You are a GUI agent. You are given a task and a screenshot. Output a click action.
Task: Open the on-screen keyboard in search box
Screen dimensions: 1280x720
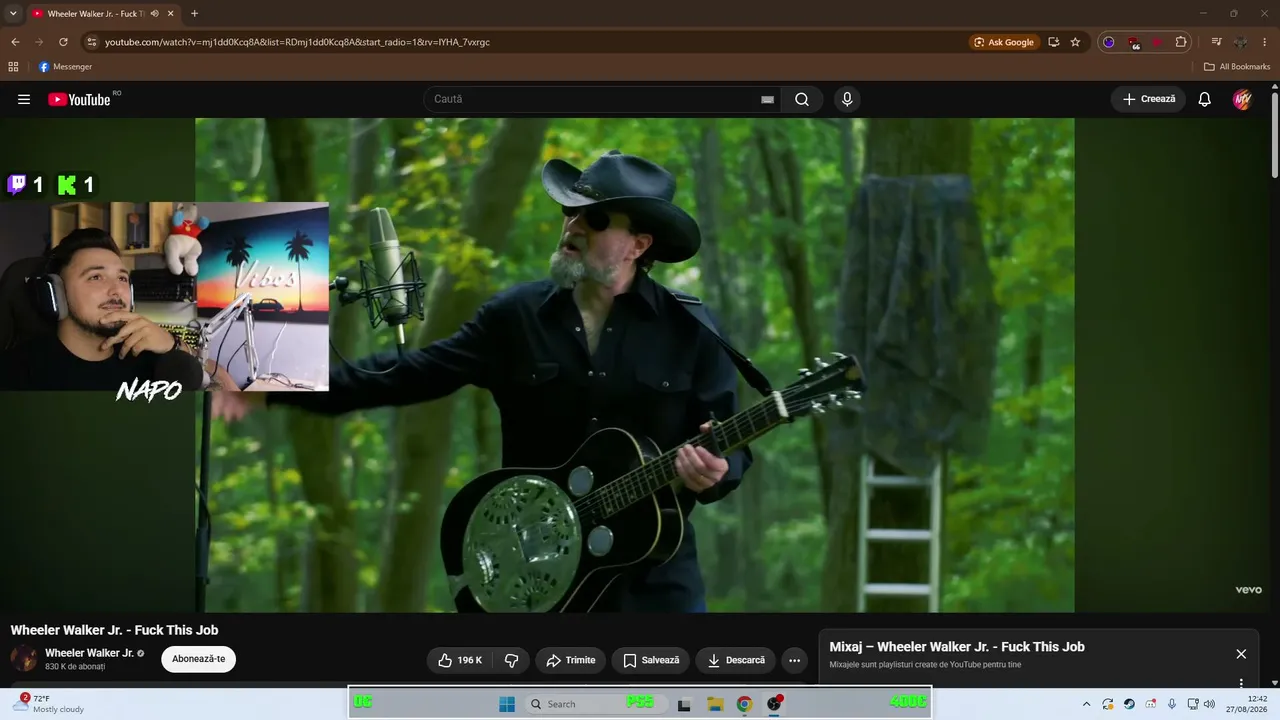tap(767, 99)
